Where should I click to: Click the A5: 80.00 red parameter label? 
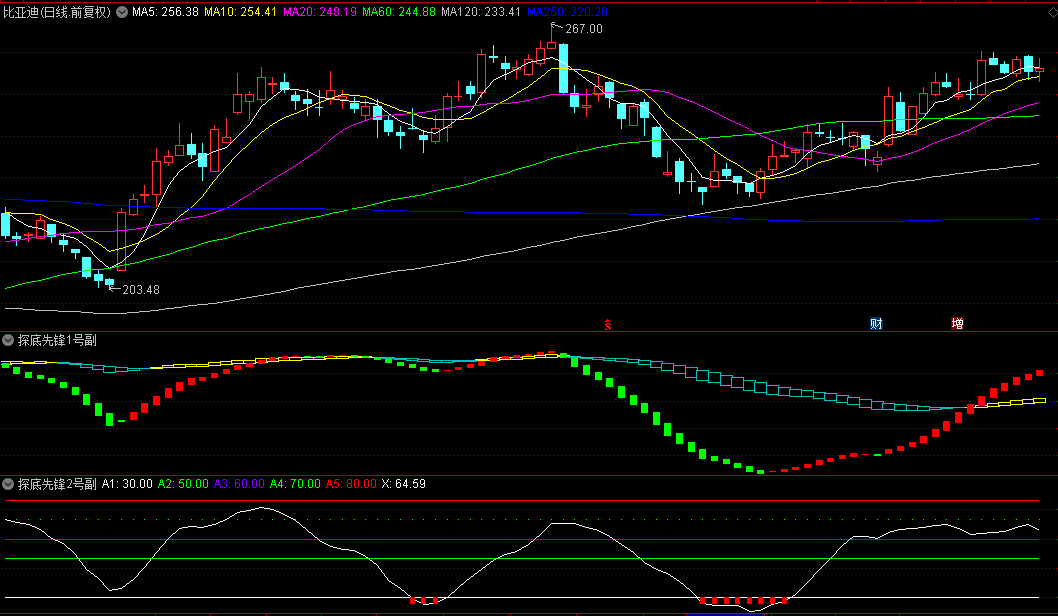coord(352,484)
